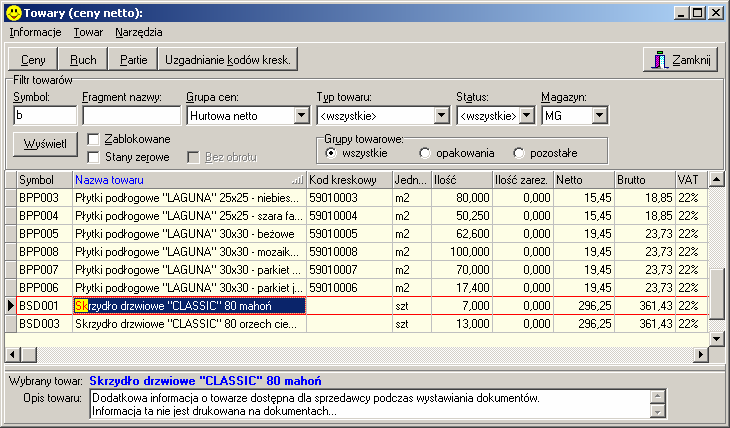
Task: Click the smiley face window icon
Action: (14, 13)
